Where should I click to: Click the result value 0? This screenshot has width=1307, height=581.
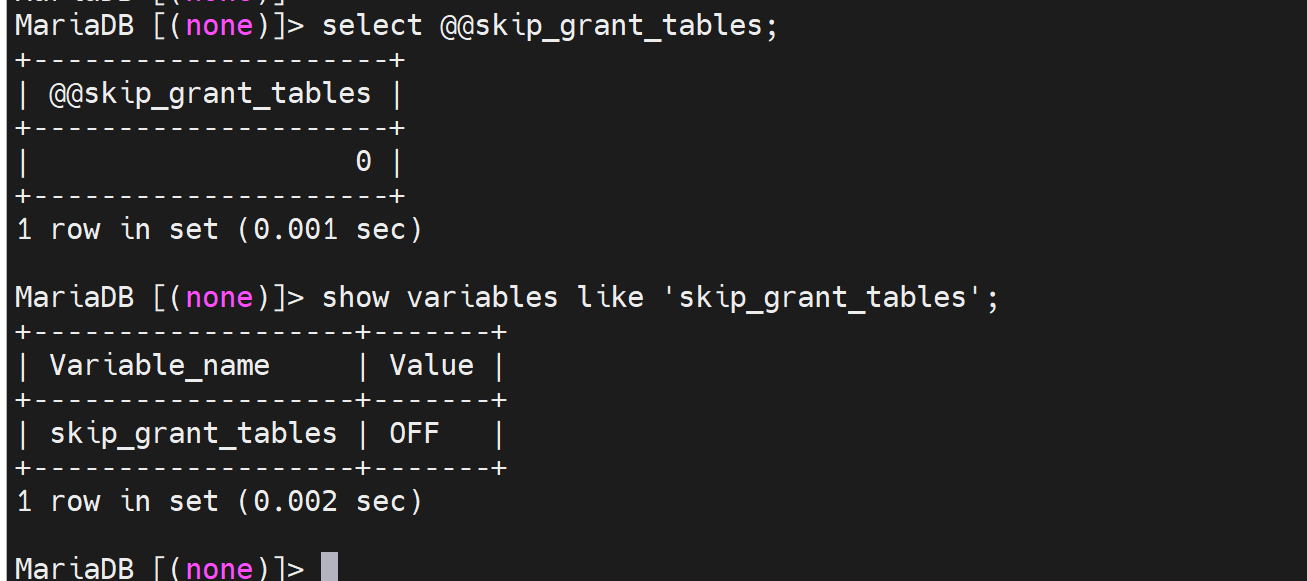tap(364, 161)
